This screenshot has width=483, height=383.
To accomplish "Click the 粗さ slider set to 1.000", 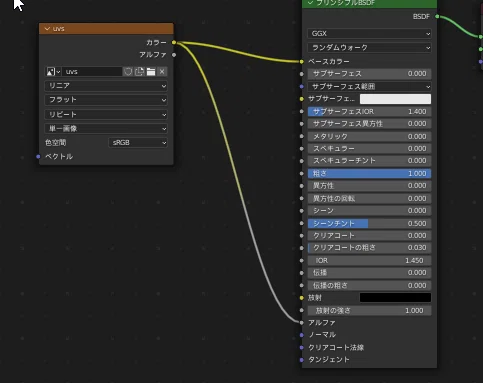I will [369, 173].
